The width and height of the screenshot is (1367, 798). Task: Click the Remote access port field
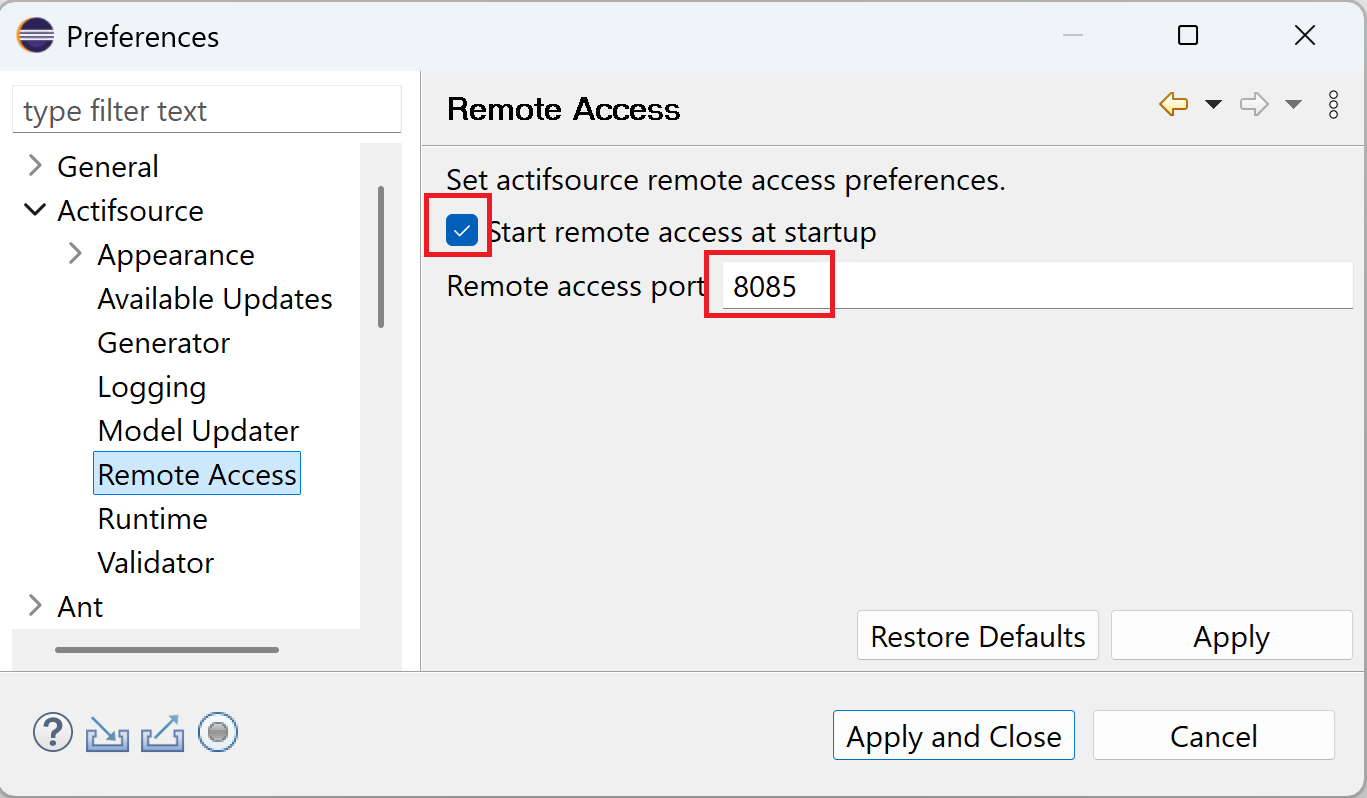coord(1038,286)
